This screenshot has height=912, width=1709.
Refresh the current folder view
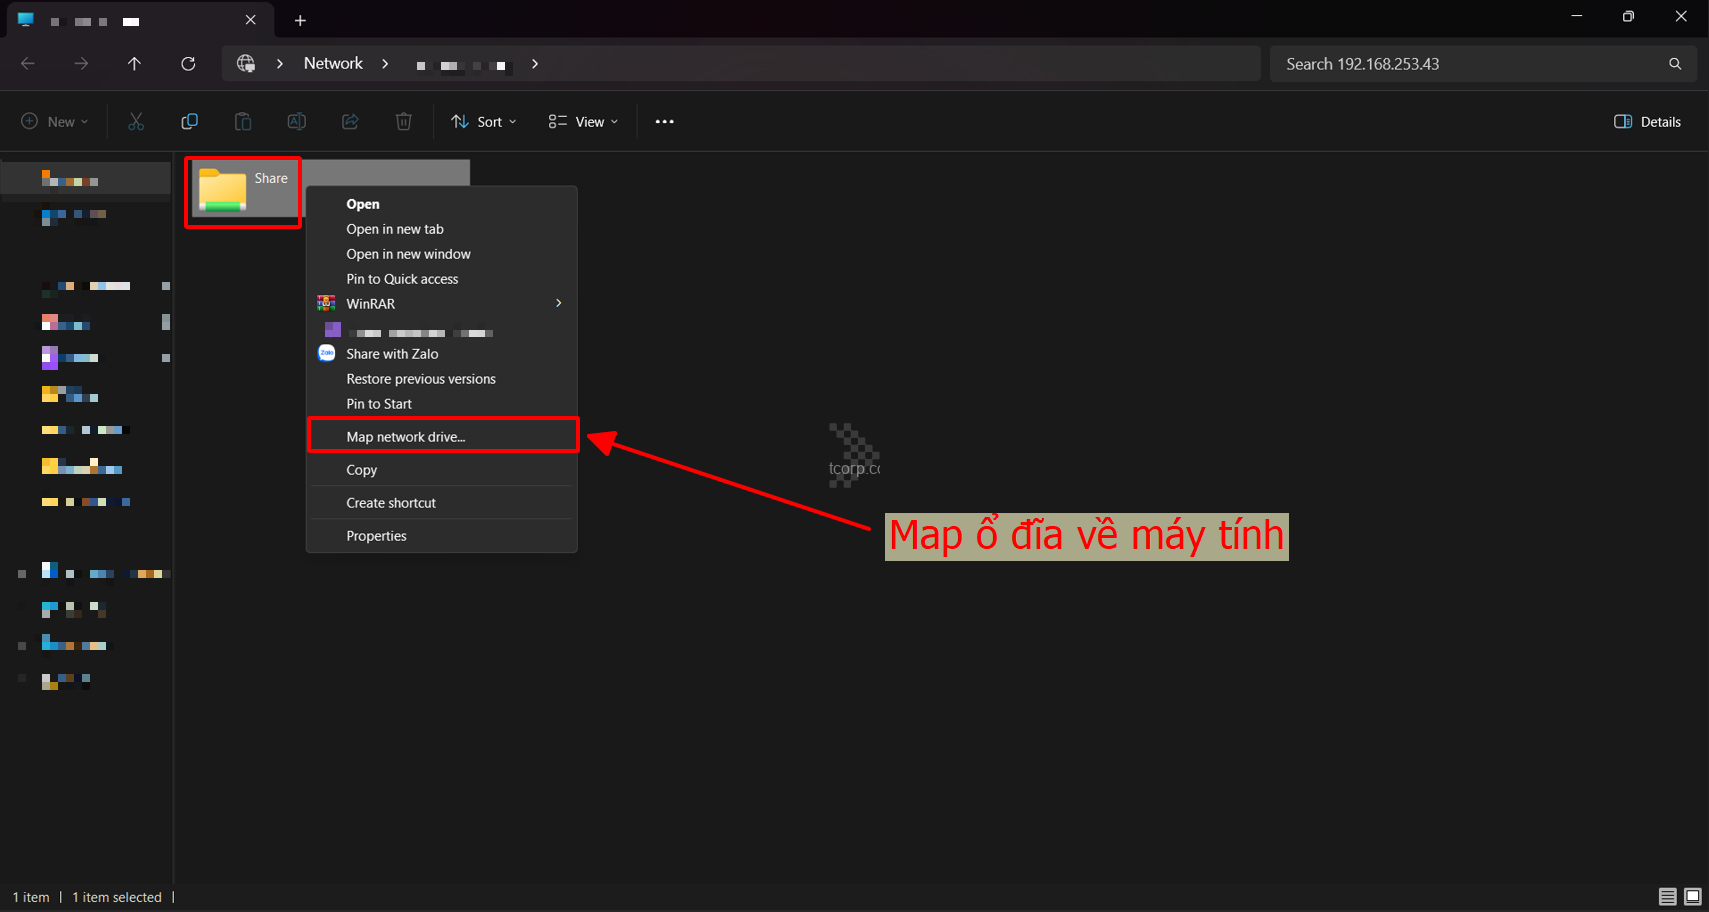188,64
